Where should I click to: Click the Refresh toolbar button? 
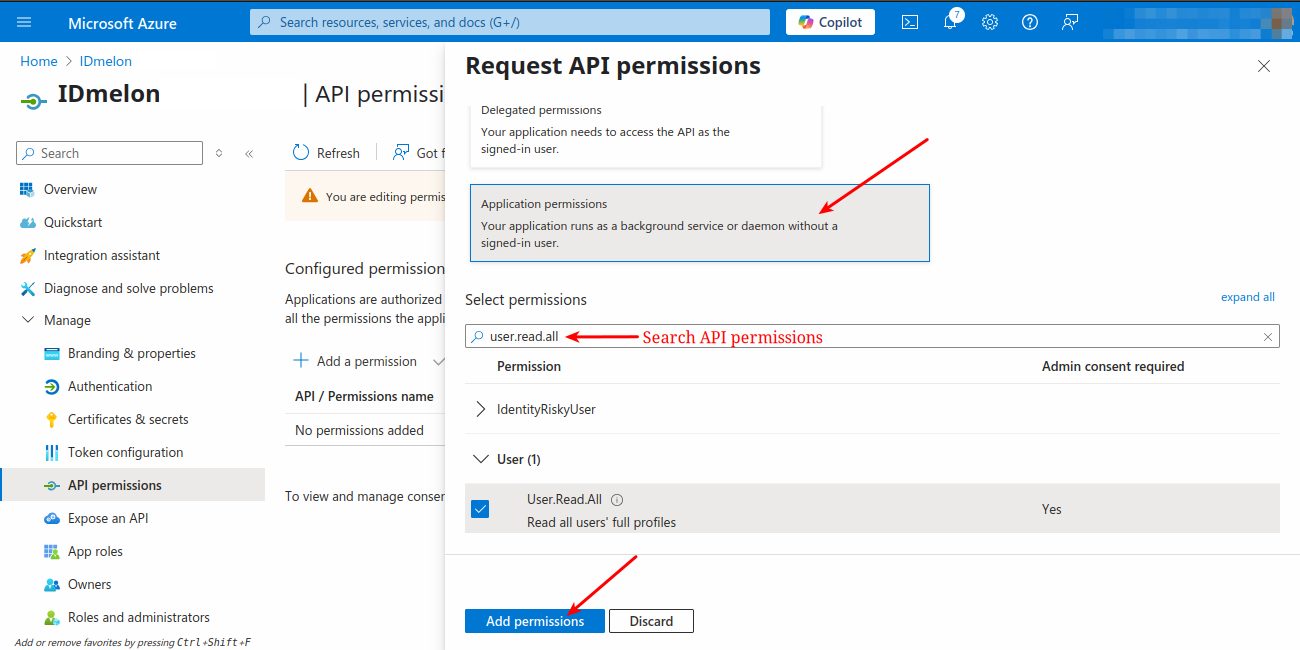point(326,153)
